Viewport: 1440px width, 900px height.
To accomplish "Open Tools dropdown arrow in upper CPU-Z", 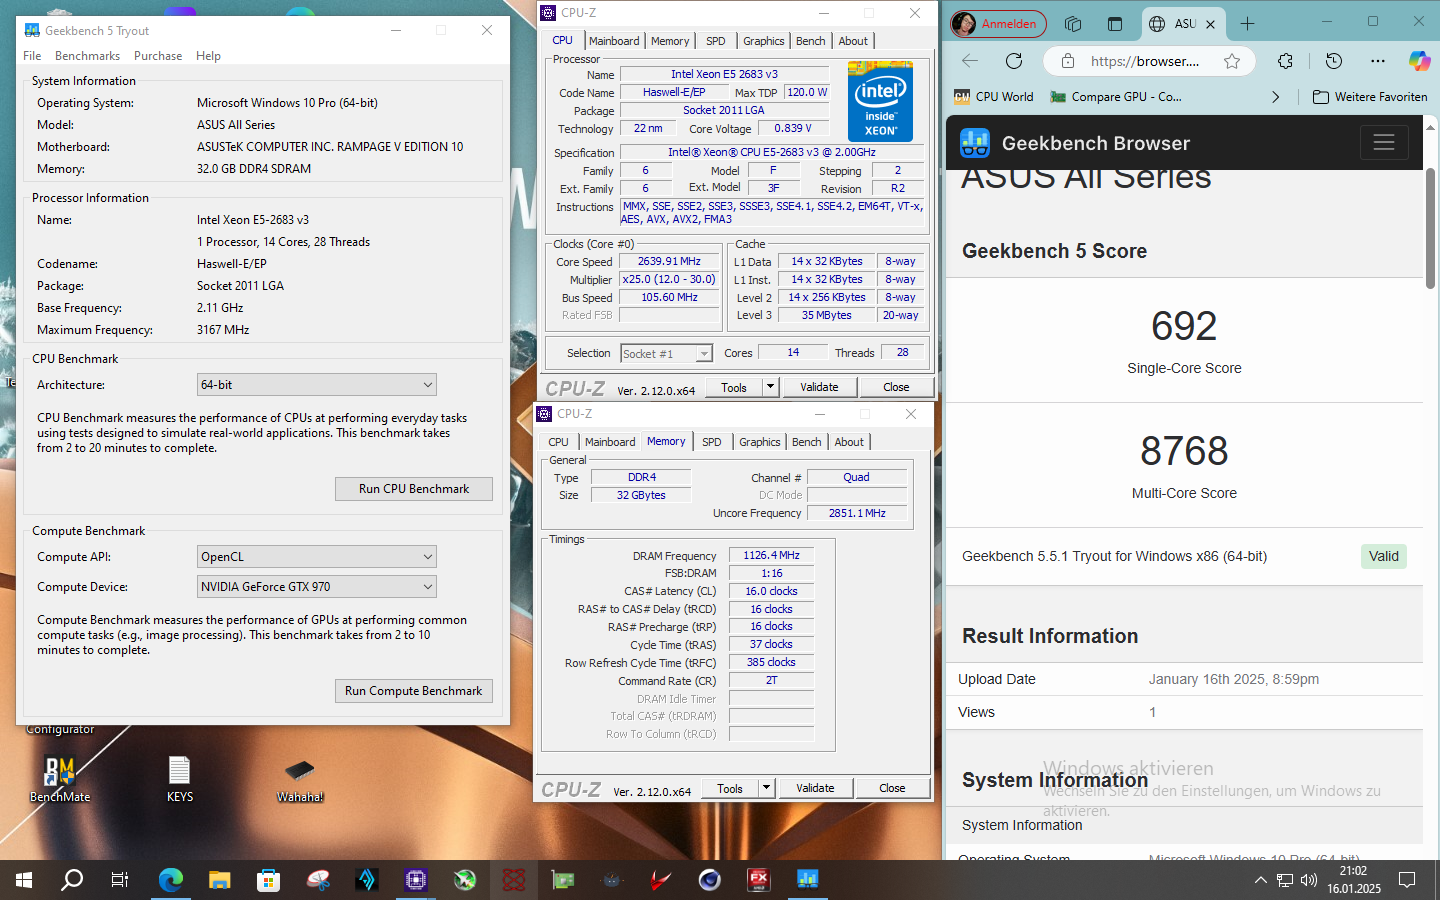I will coord(770,388).
